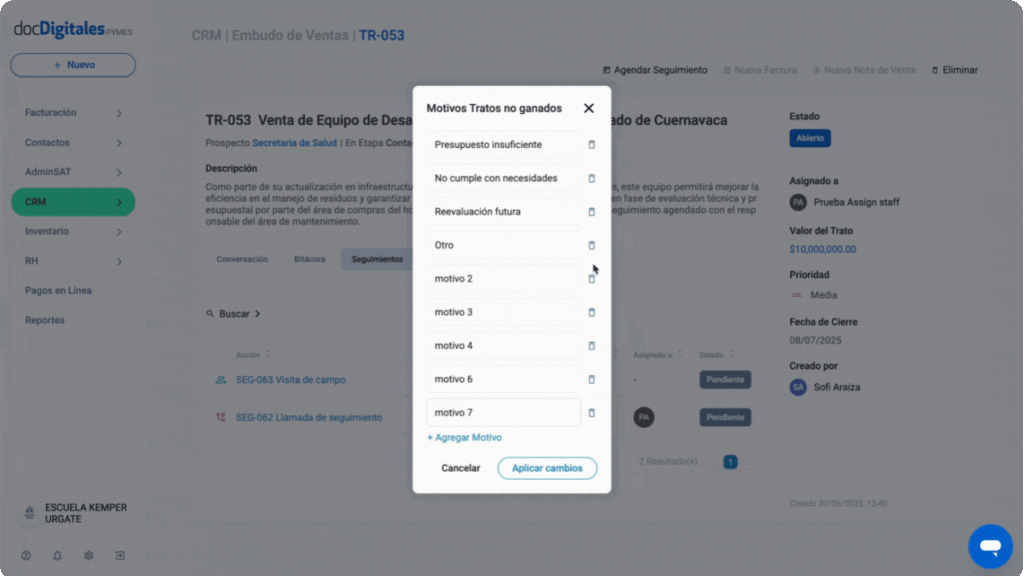1024x576 pixels.
Task: Open the chat support bubble
Action: tap(990, 546)
